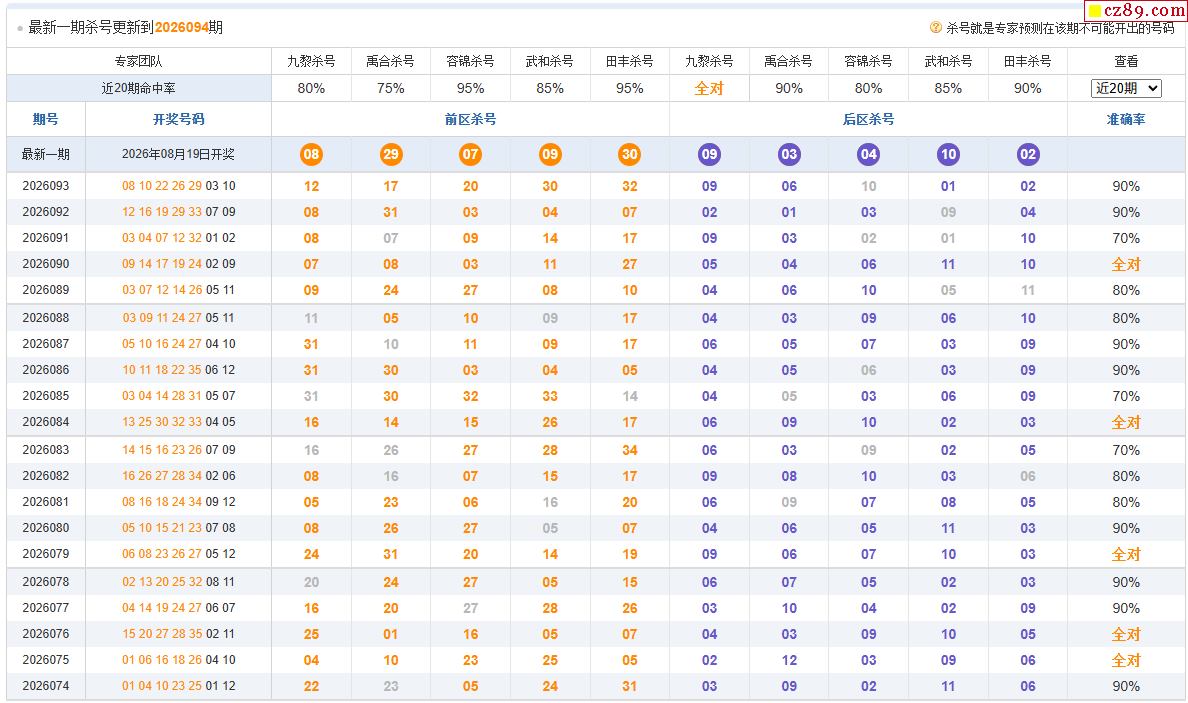Select the 准确率 column header

pyautogui.click(x=1126, y=119)
